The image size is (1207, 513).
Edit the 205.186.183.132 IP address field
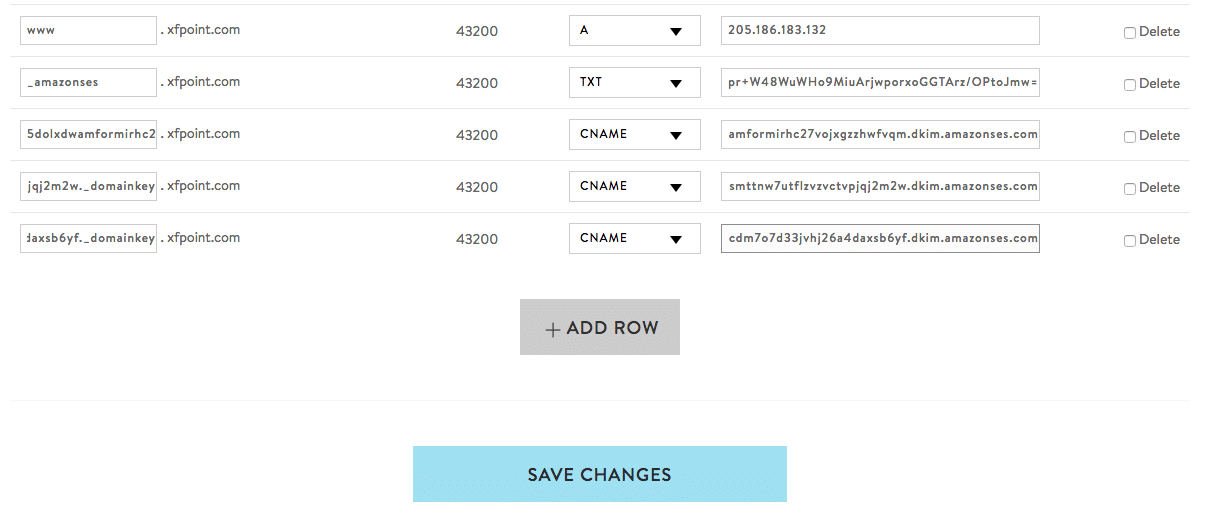coord(880,30)
